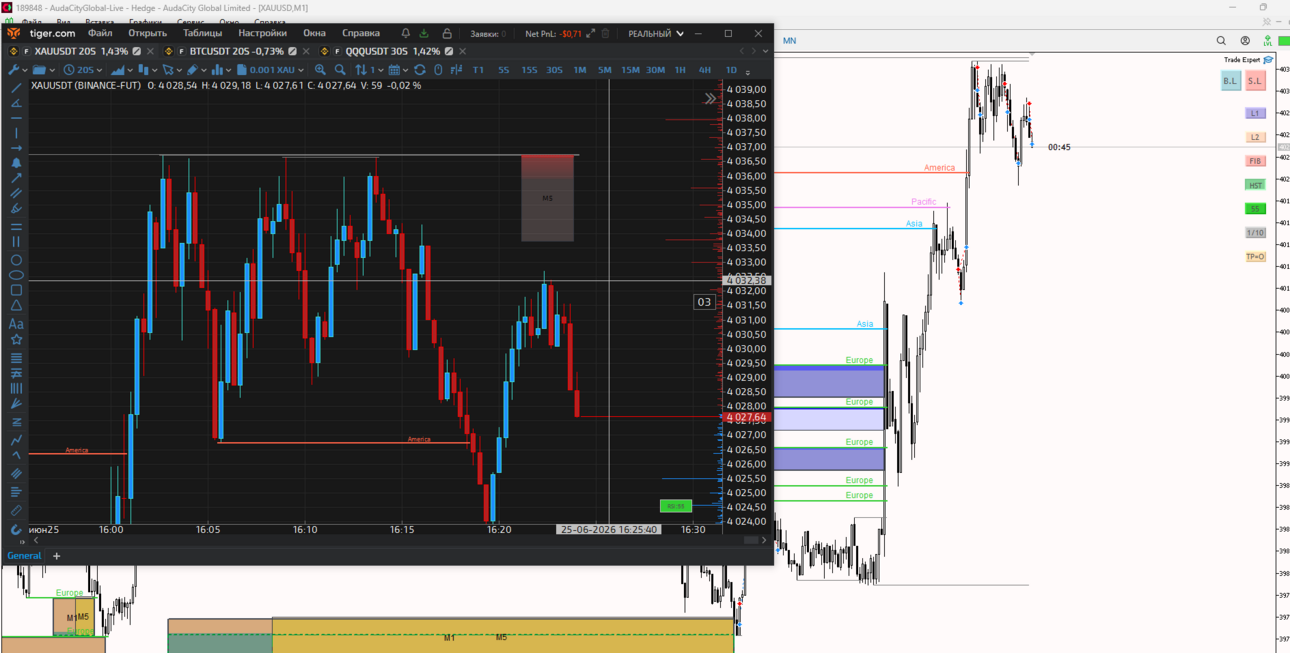This screenshot has height=653, width=1290.
Task: Add a price alert bell in sidebar
Action: tap(16, 163)
